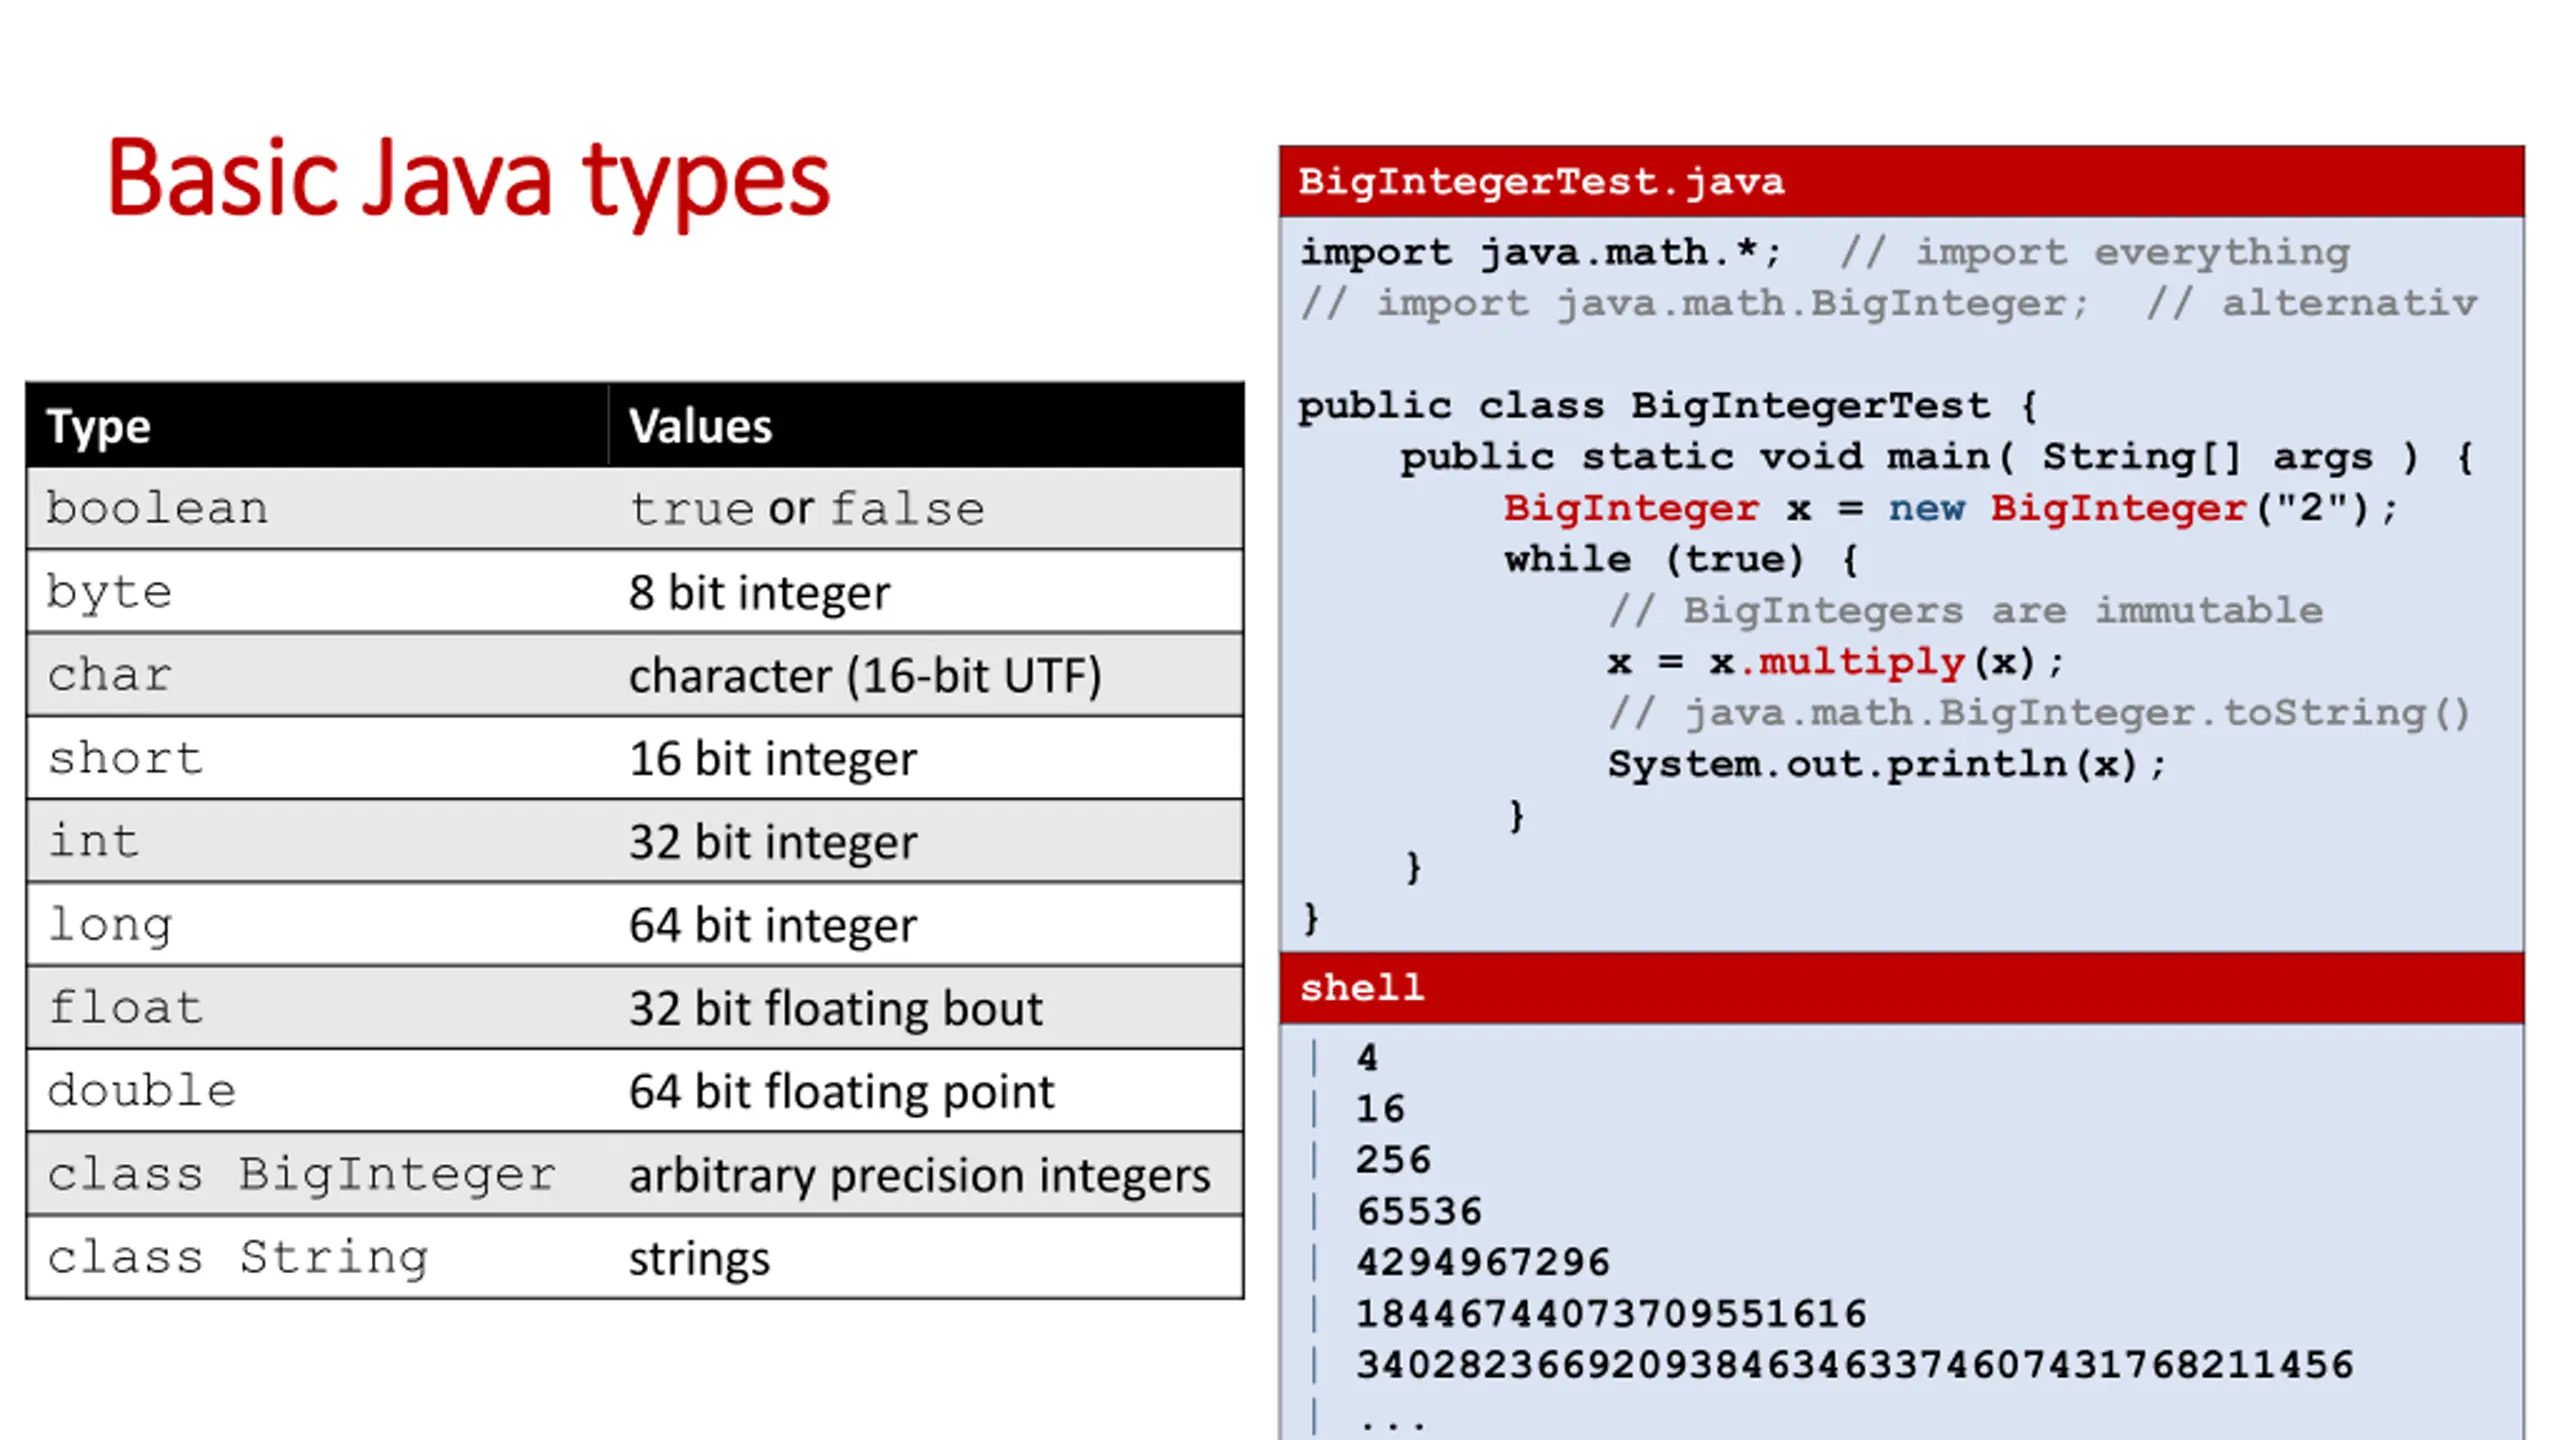
Task: Select the boolean type cell
Action: click(x=157, y=509)
